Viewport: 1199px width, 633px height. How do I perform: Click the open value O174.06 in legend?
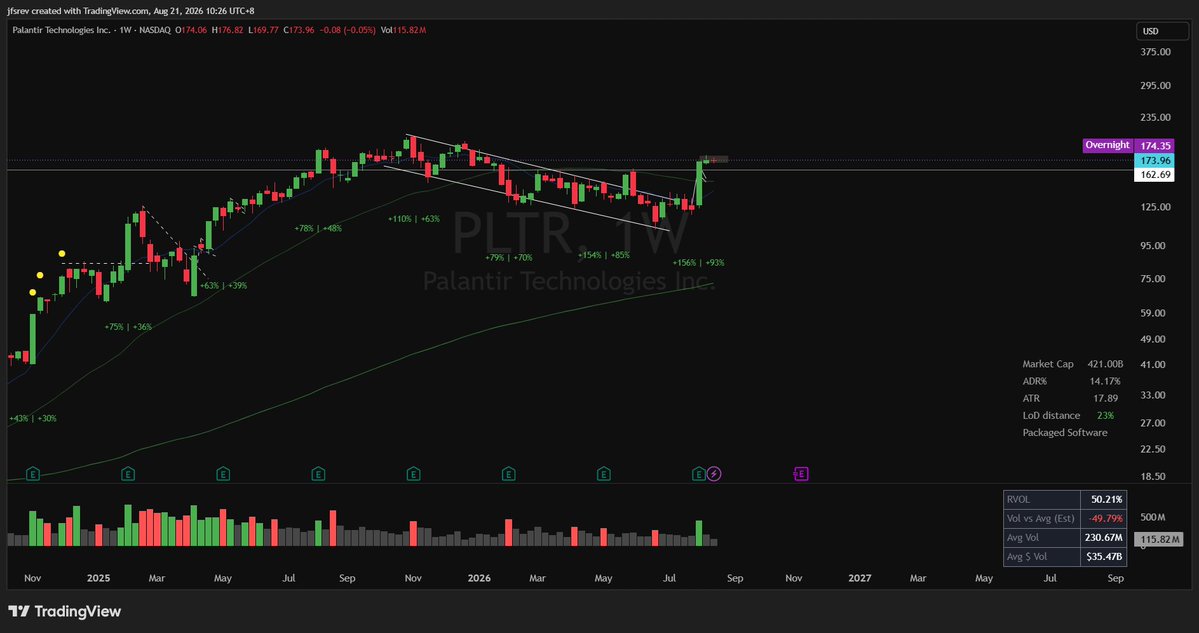(x=192, y=30)
